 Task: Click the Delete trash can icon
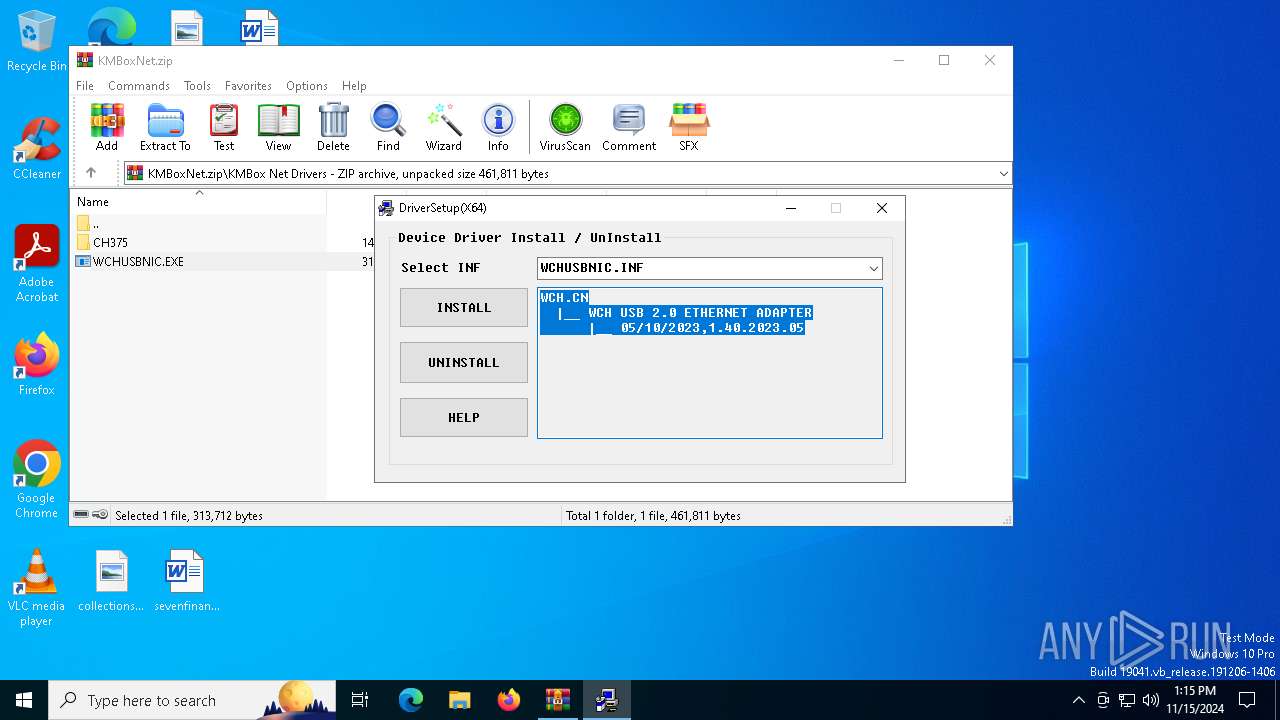pyautogui.click(x=333, y=127)
